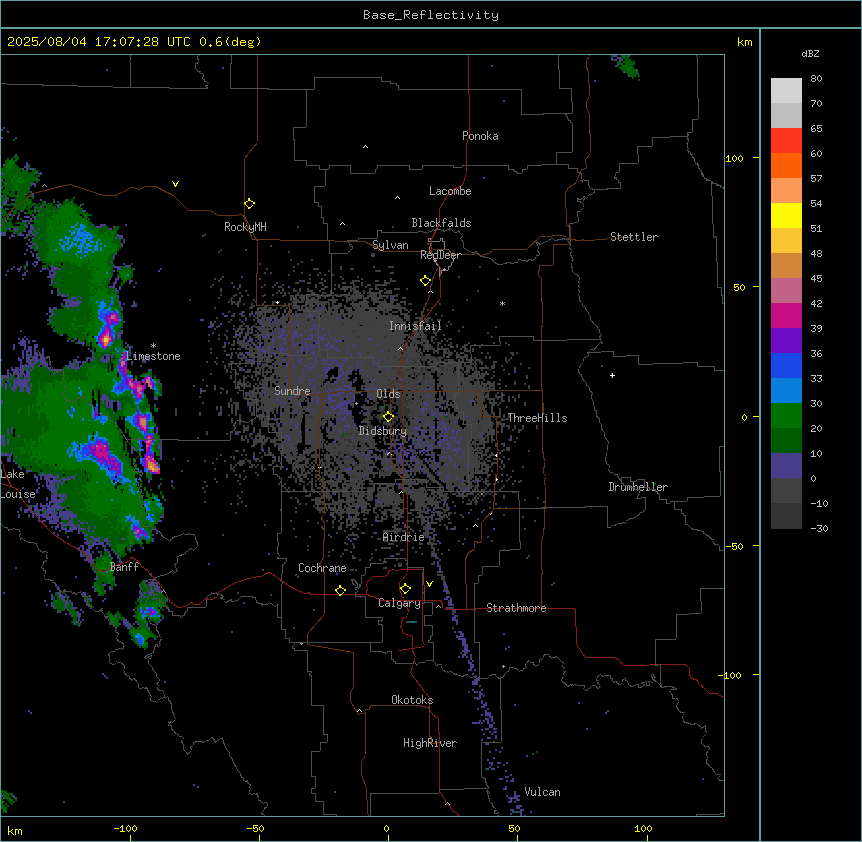This screenshot has height=842, width=862.
Task: Click the light blue 30-33 legend swatch
Action: coord(786,391)
